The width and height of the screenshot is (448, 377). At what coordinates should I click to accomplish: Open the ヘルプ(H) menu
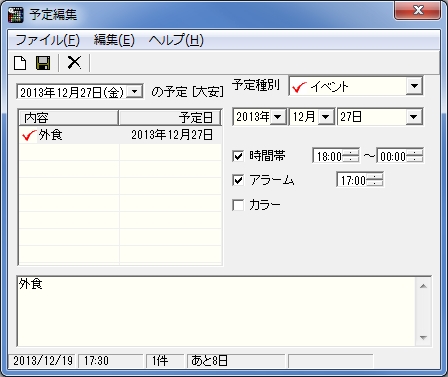click(176, 40)
